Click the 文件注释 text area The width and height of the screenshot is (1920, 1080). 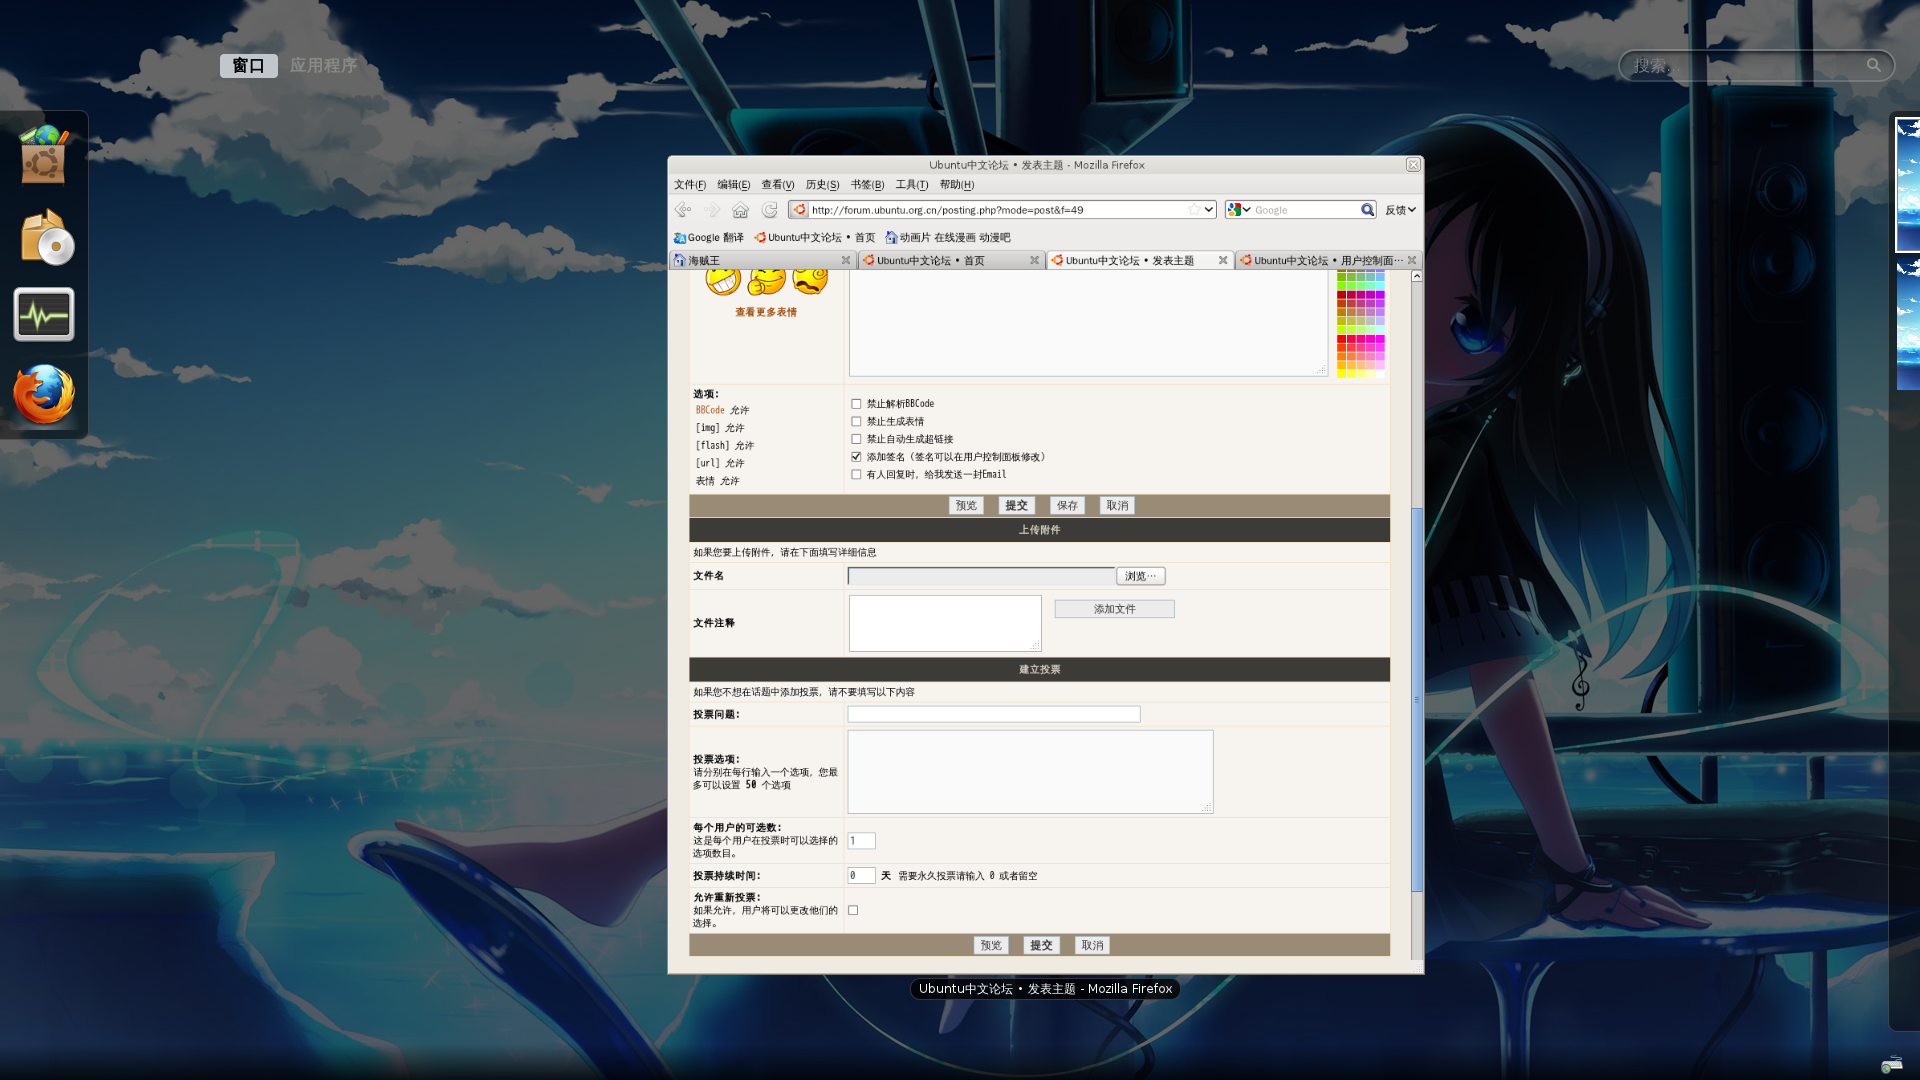[x=945, y=624]
